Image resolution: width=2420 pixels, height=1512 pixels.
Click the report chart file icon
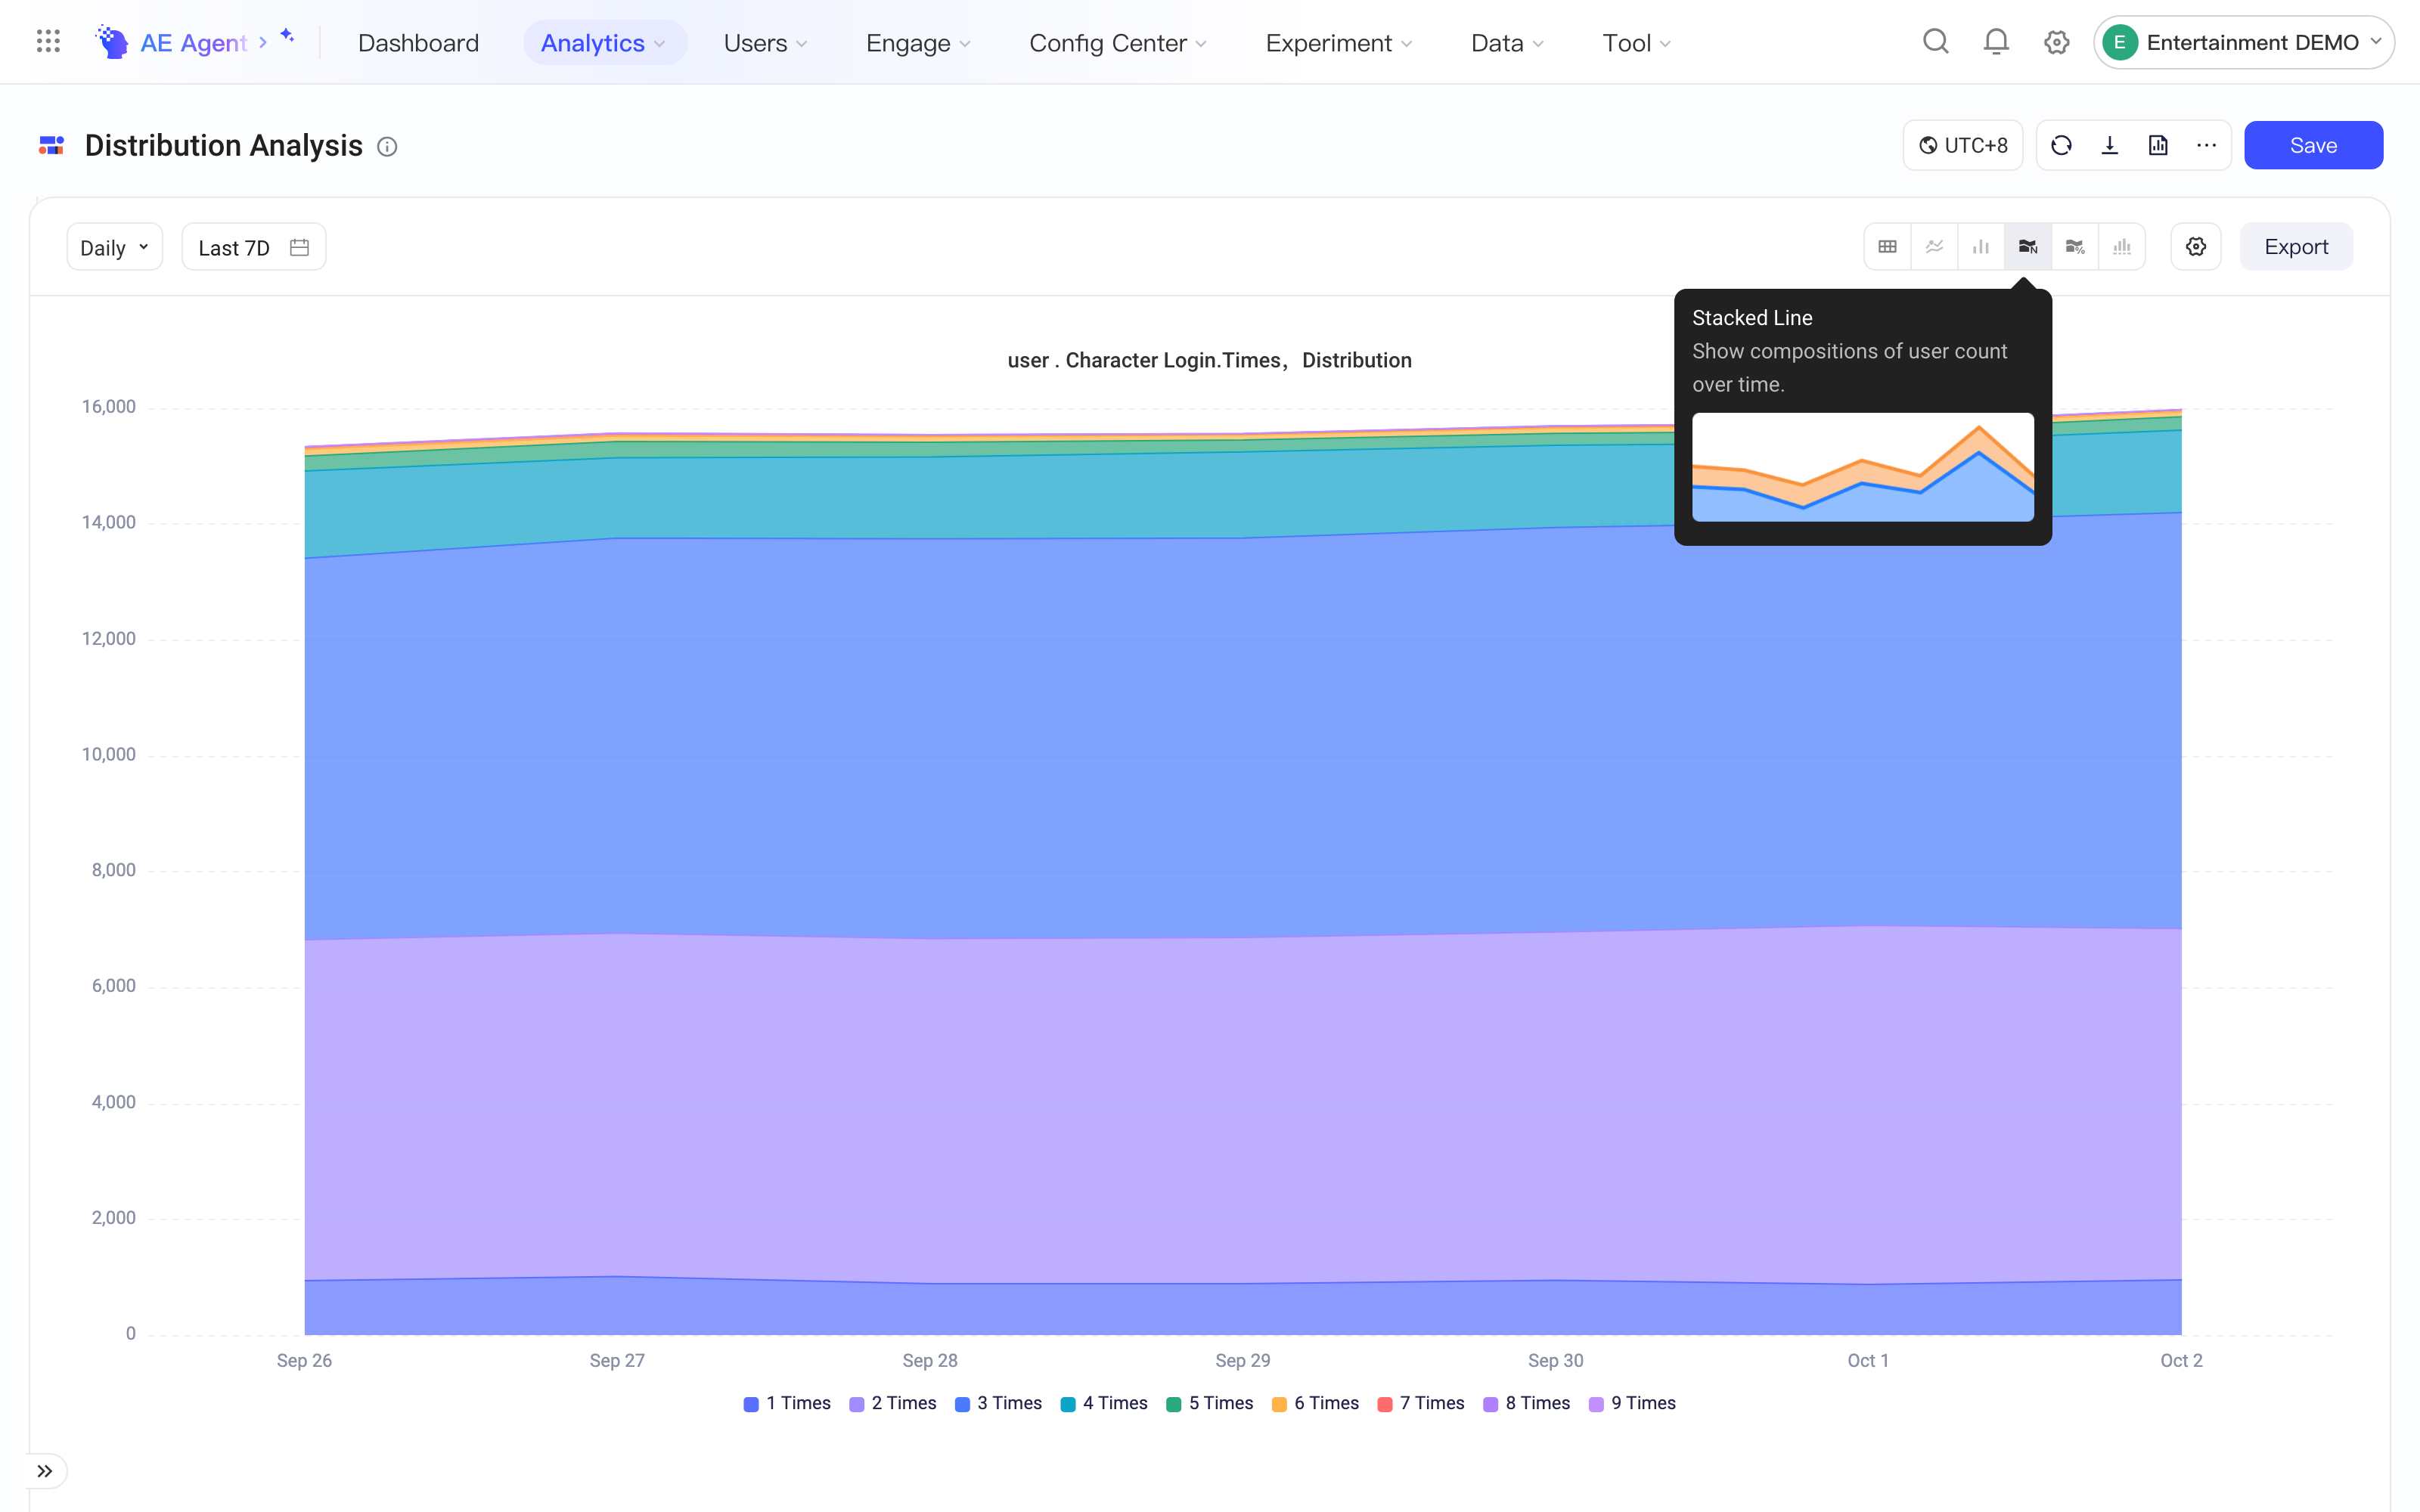click(x=2158, y=146)
